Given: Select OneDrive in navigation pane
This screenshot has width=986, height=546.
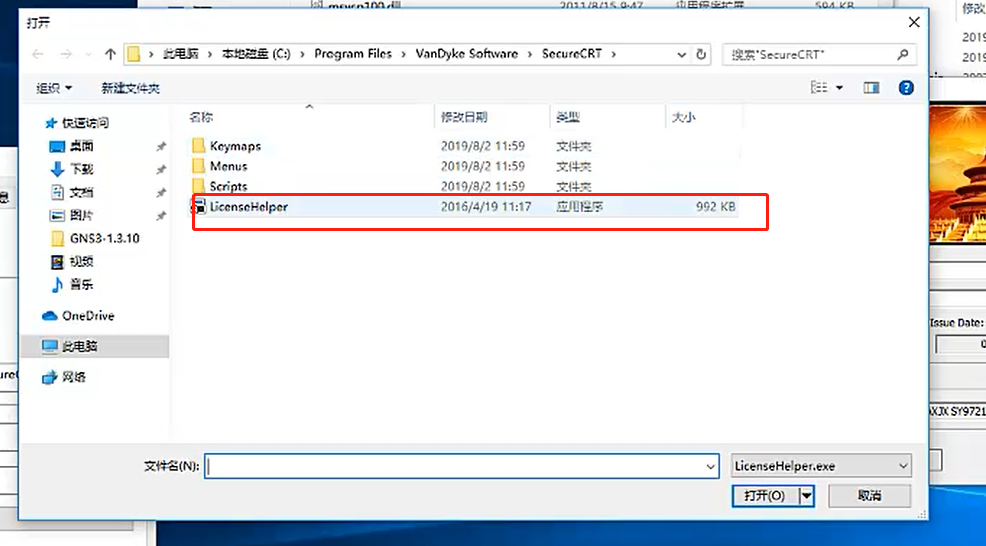Looking at the screenshot, I should [88, 316].
